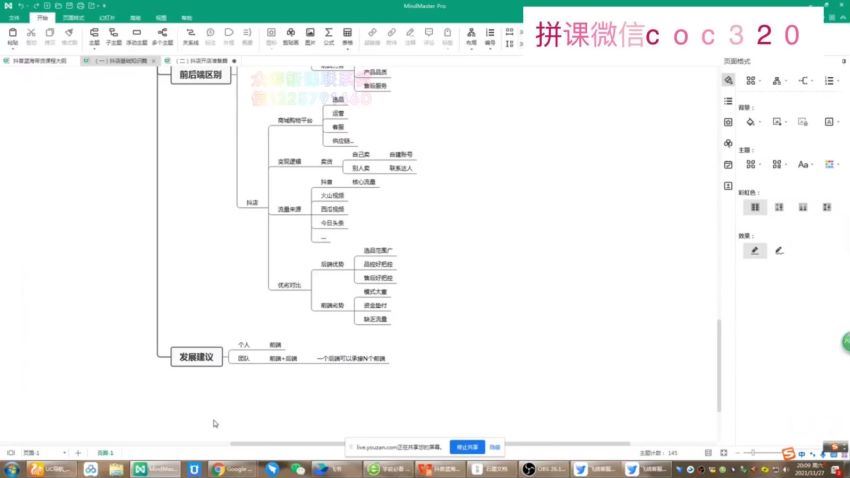The width and height of the screenshot is (850, 478).
Task: Click 隐藏 to hide the sharing notice
Action: (495, 447)
